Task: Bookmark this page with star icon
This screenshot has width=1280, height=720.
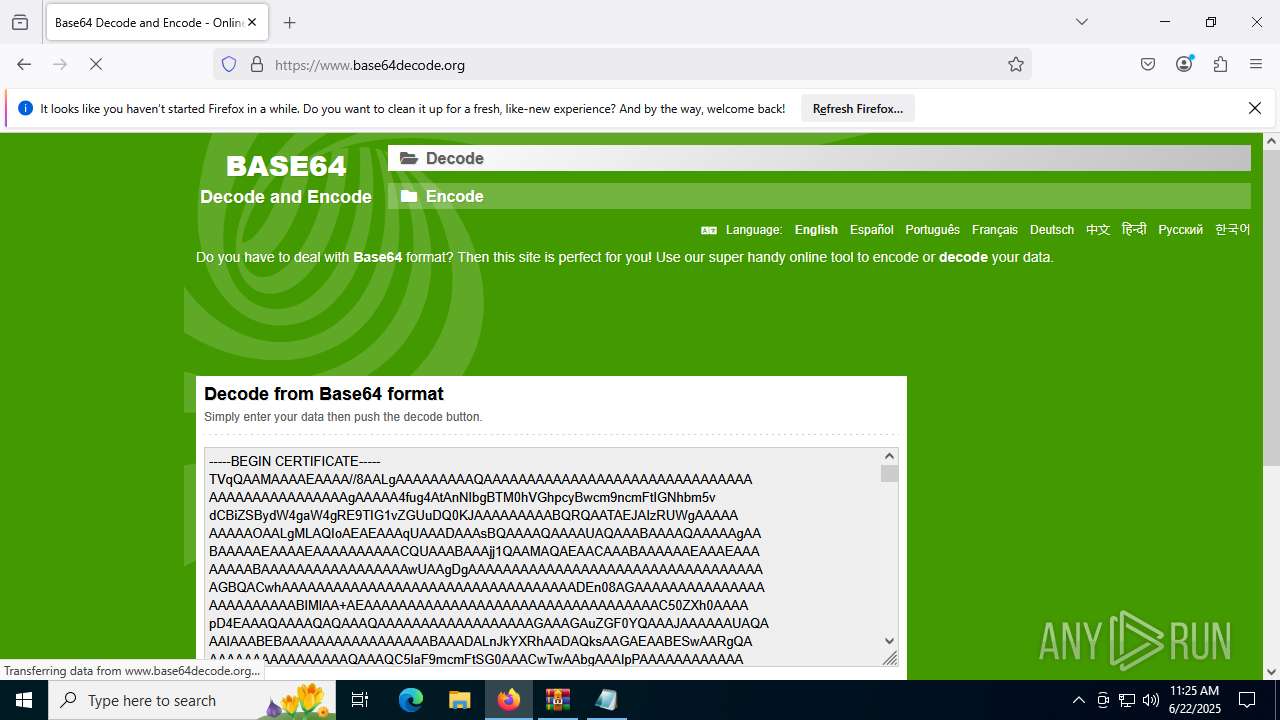Action: (1016, 65)
